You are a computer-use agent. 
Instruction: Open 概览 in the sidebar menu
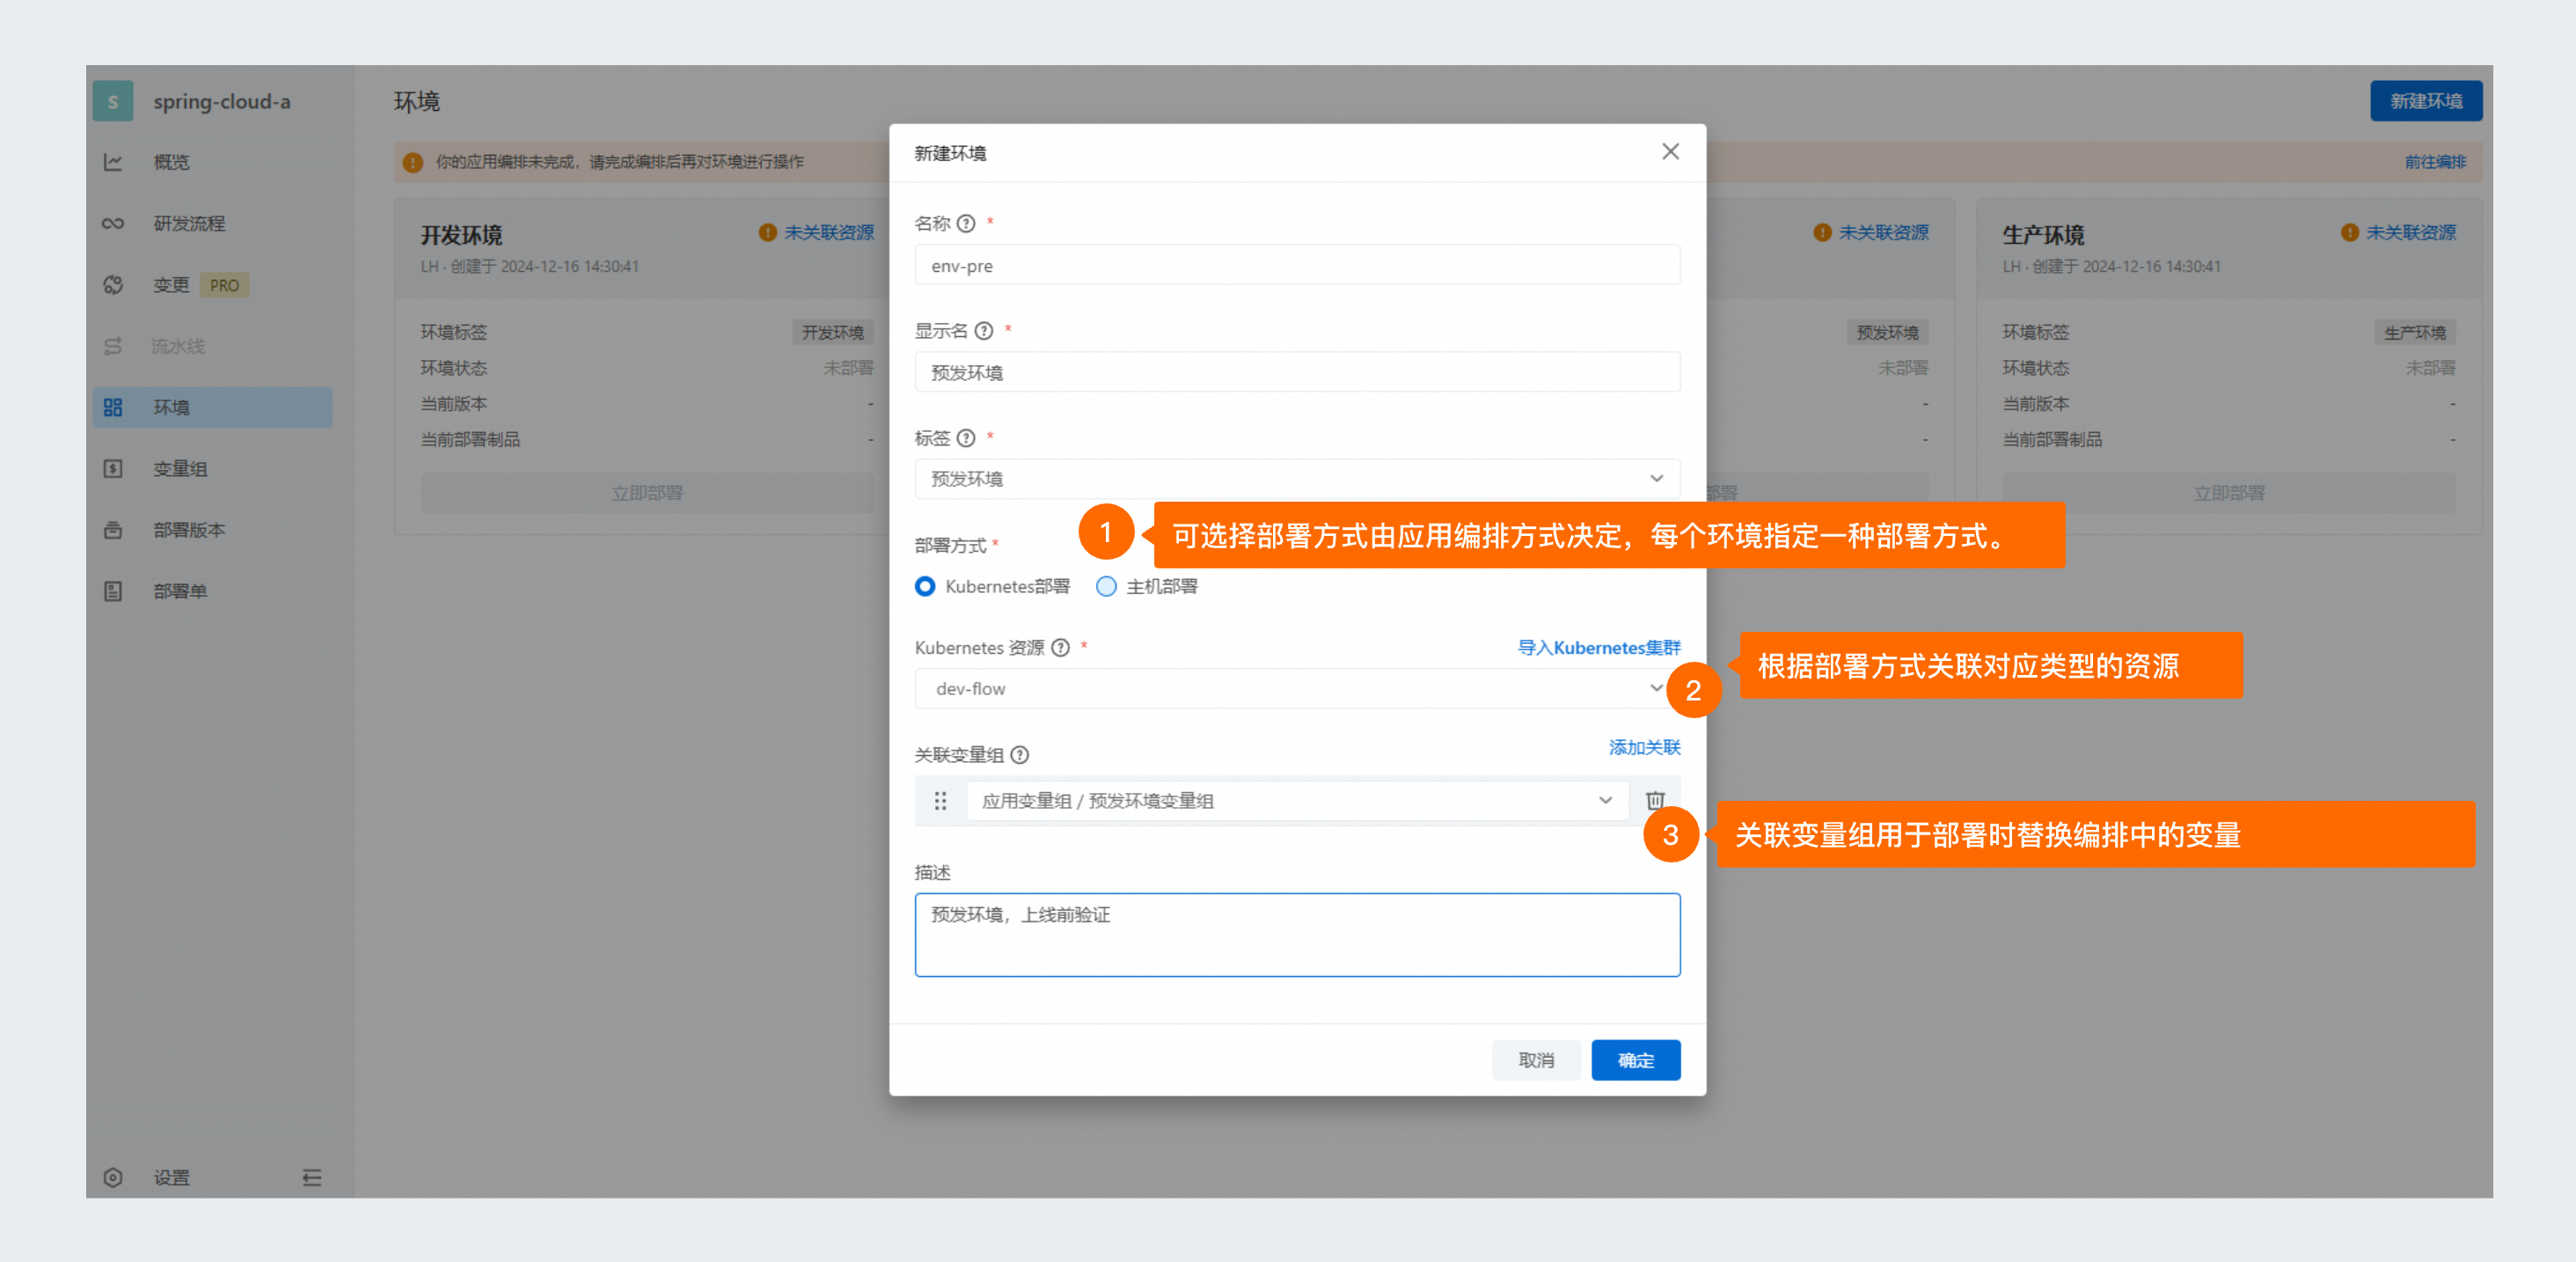(x=171, y=162)
